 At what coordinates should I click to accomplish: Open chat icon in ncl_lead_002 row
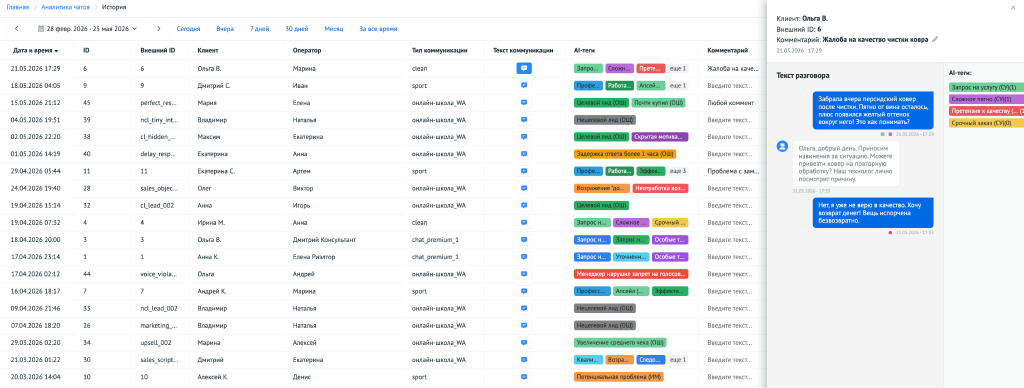524,308
